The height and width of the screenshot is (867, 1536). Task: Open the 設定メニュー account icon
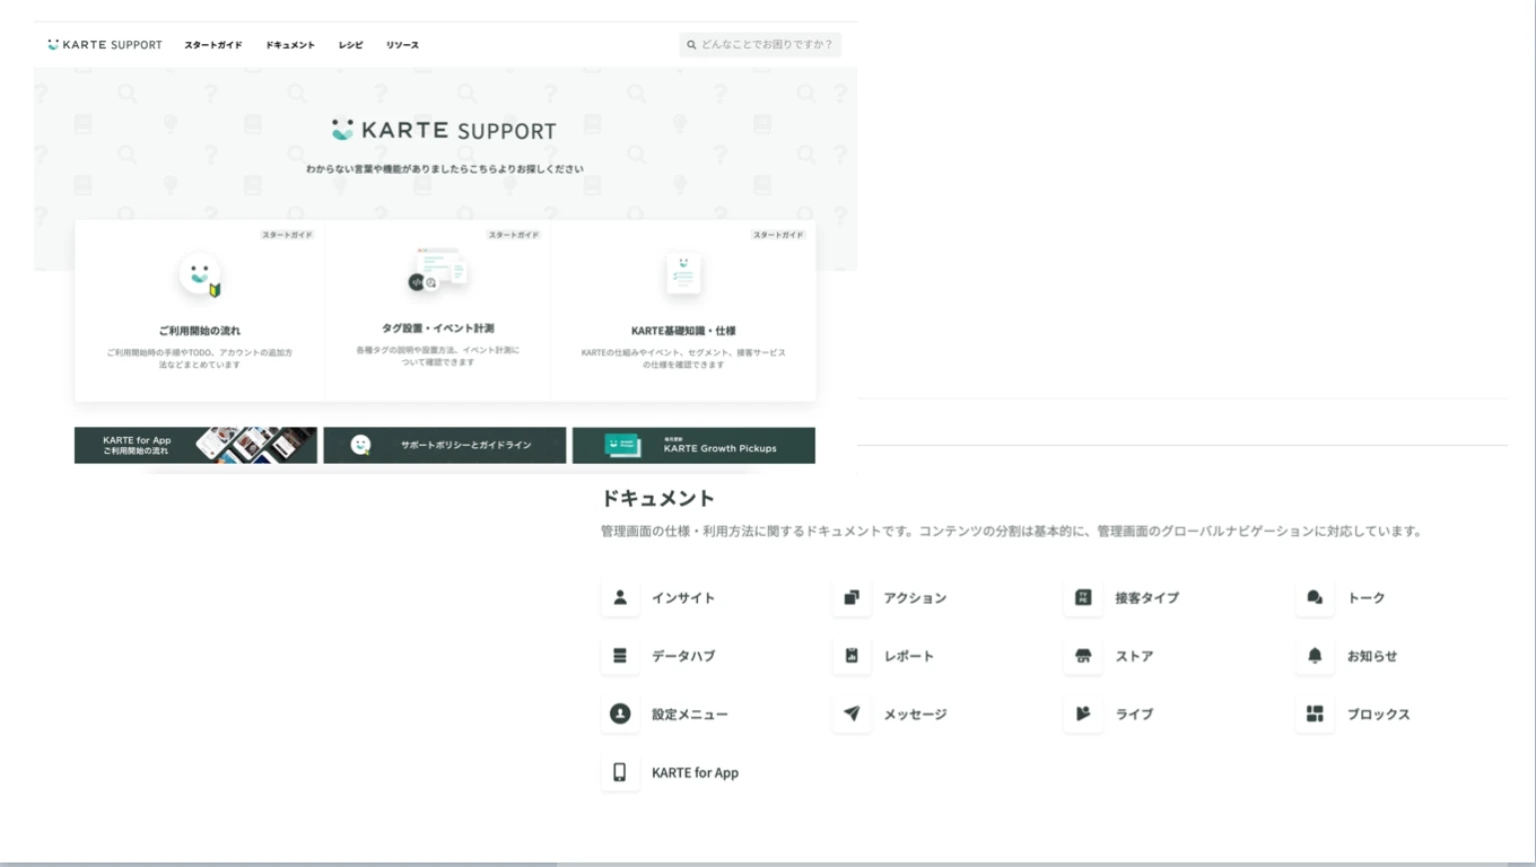tap(620, 714)
